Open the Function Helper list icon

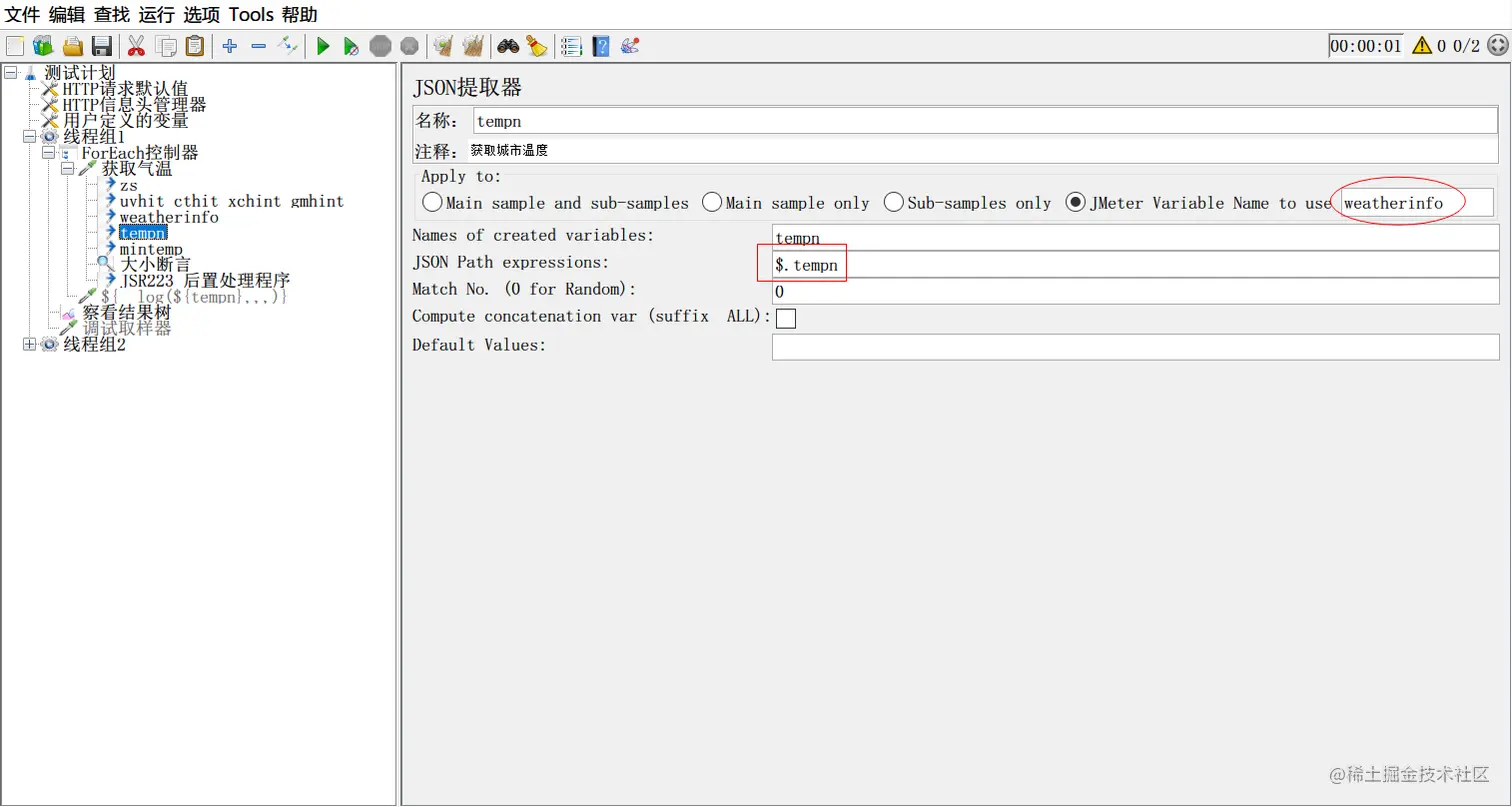572,46
